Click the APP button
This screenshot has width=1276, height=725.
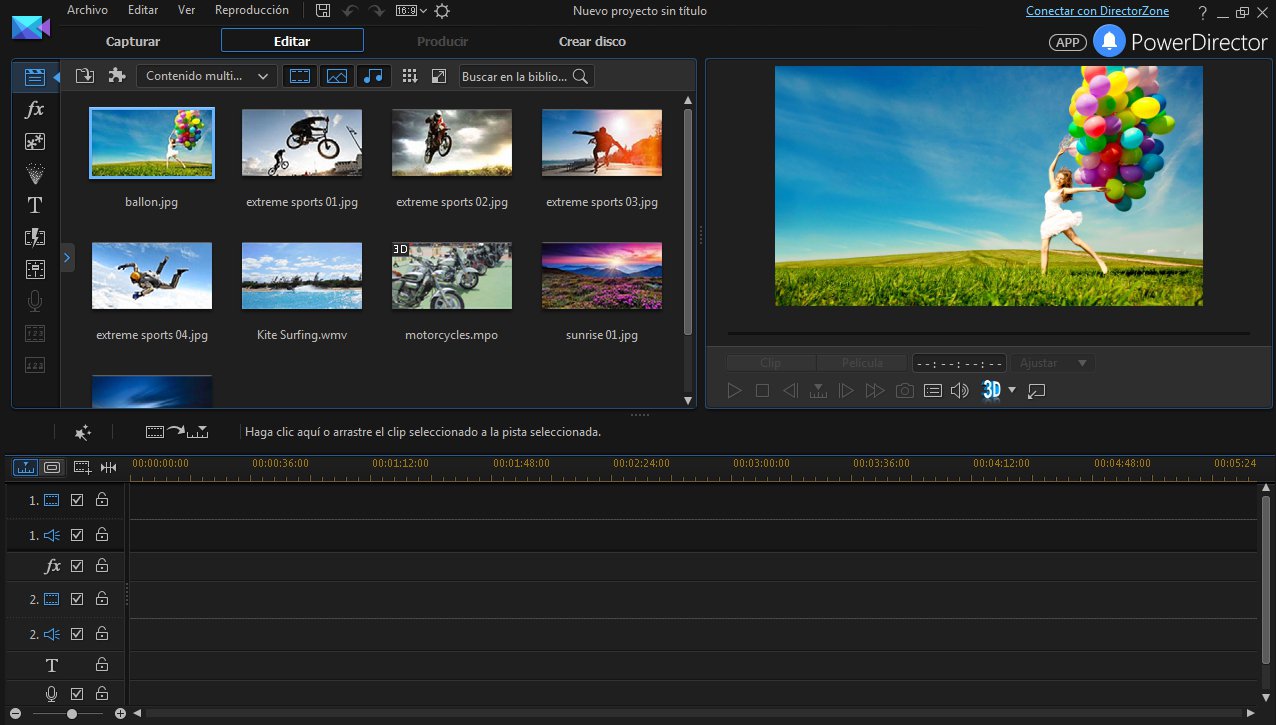pos(1068,42)
